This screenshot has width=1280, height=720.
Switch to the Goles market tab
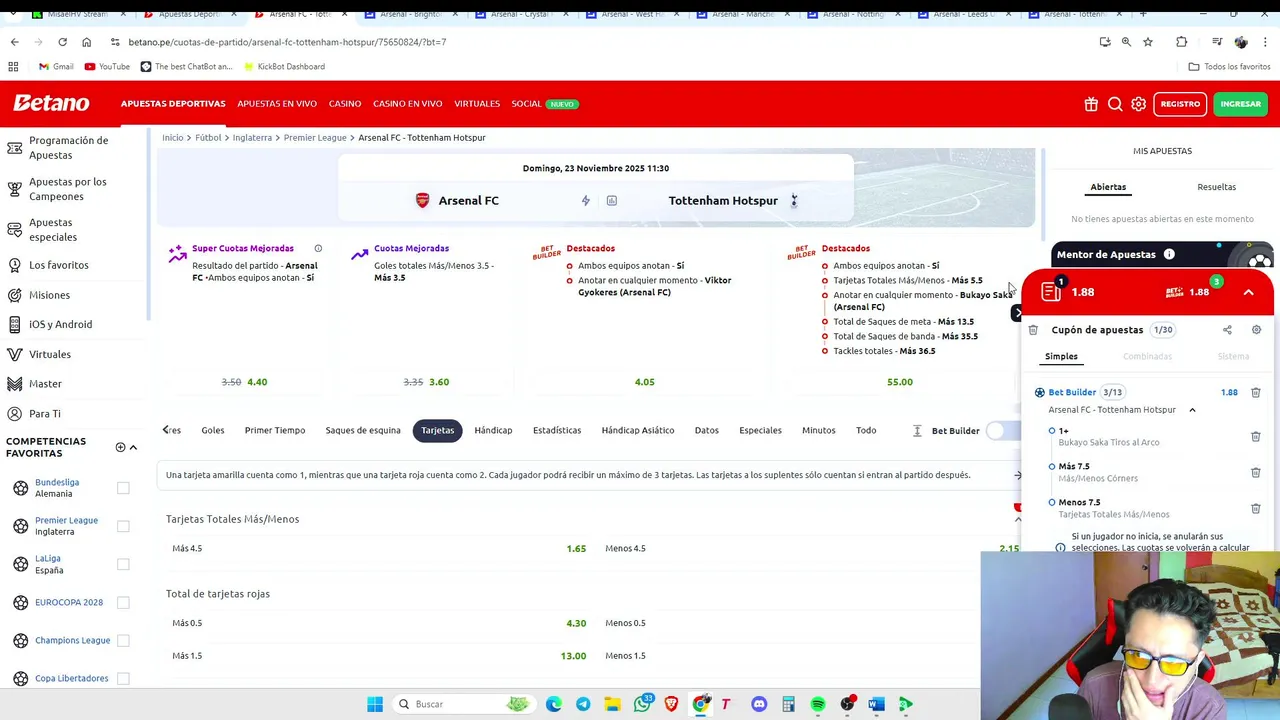click(213, 430)
